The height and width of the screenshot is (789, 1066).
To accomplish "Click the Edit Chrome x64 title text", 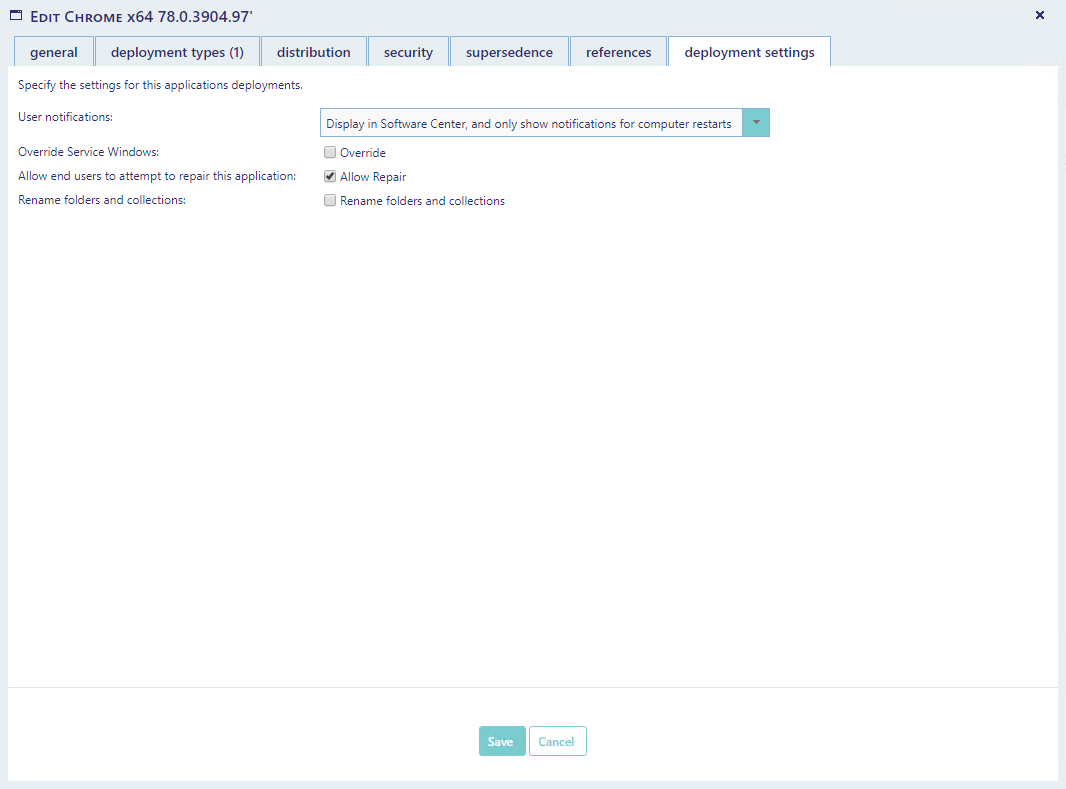I will (141, 16).
